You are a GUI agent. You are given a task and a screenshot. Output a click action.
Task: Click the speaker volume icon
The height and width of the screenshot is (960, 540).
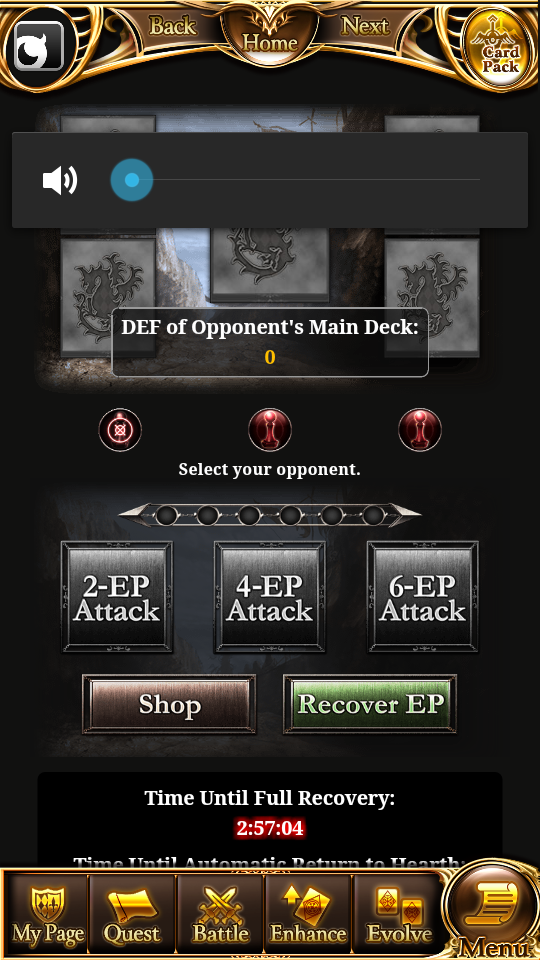(x=60, y=181)
